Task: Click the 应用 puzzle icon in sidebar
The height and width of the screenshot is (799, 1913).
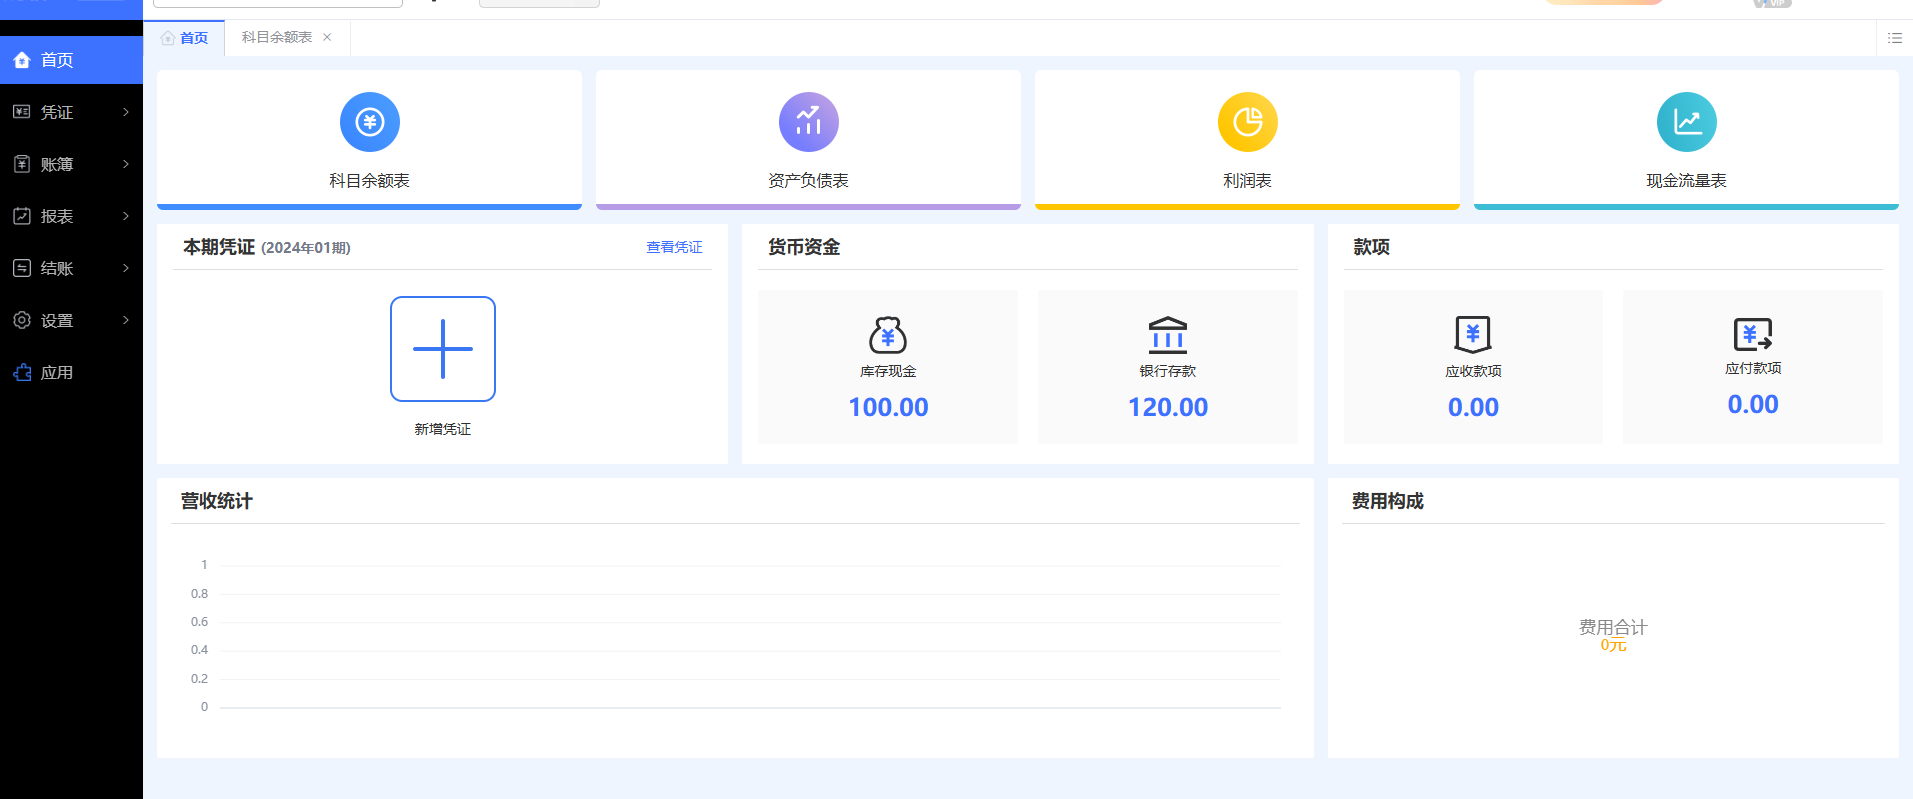Action: 22,372
